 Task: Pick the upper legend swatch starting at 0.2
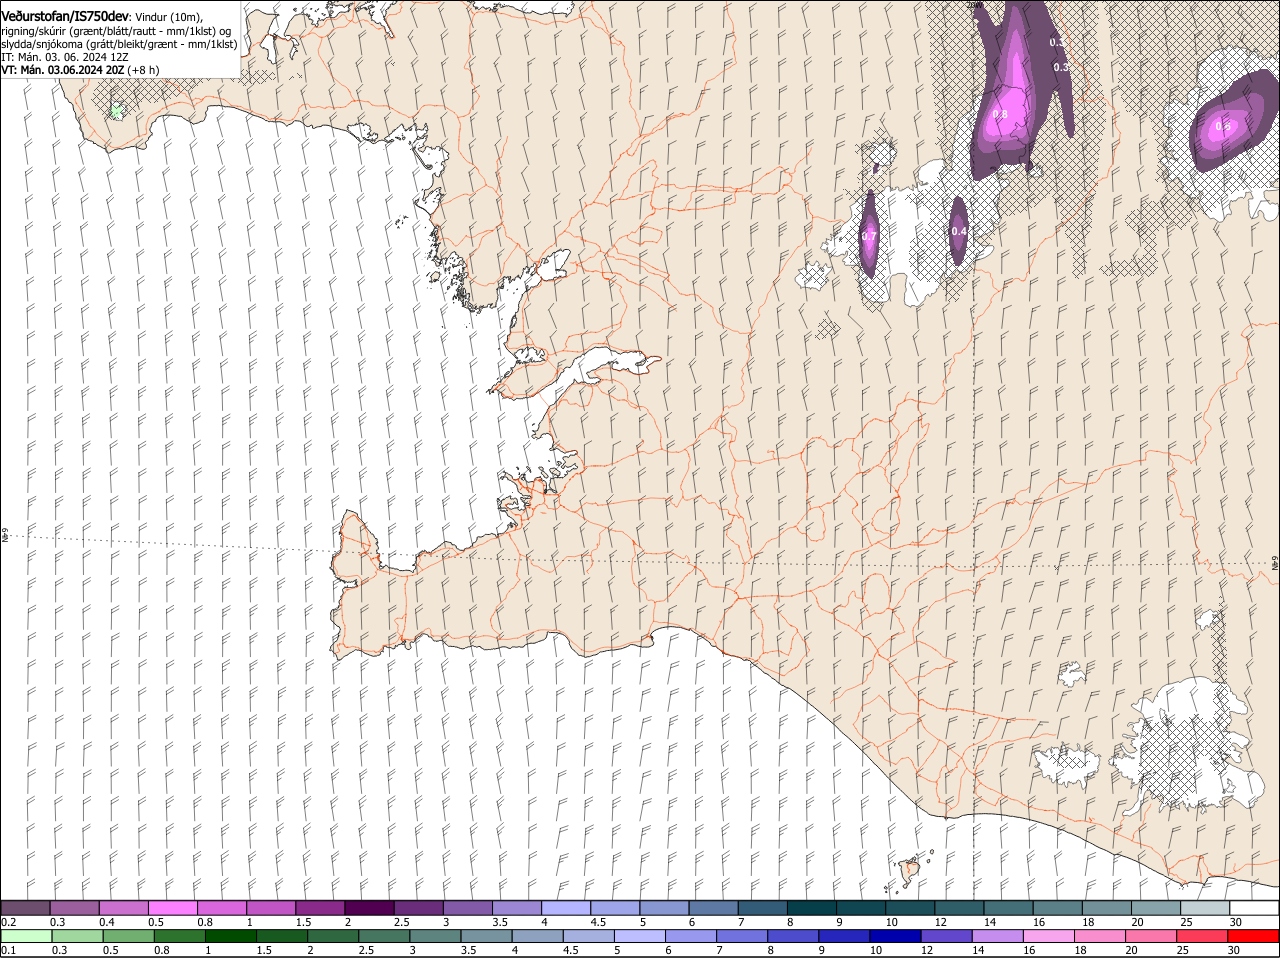click(26, 907)
